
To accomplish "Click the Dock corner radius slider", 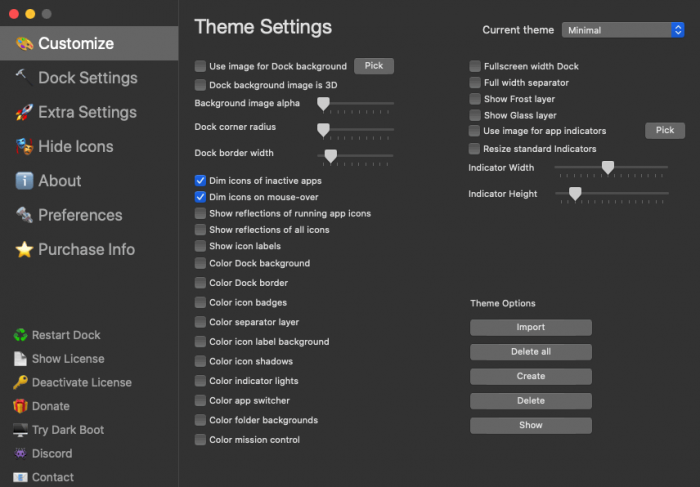I will pos(323,129).
